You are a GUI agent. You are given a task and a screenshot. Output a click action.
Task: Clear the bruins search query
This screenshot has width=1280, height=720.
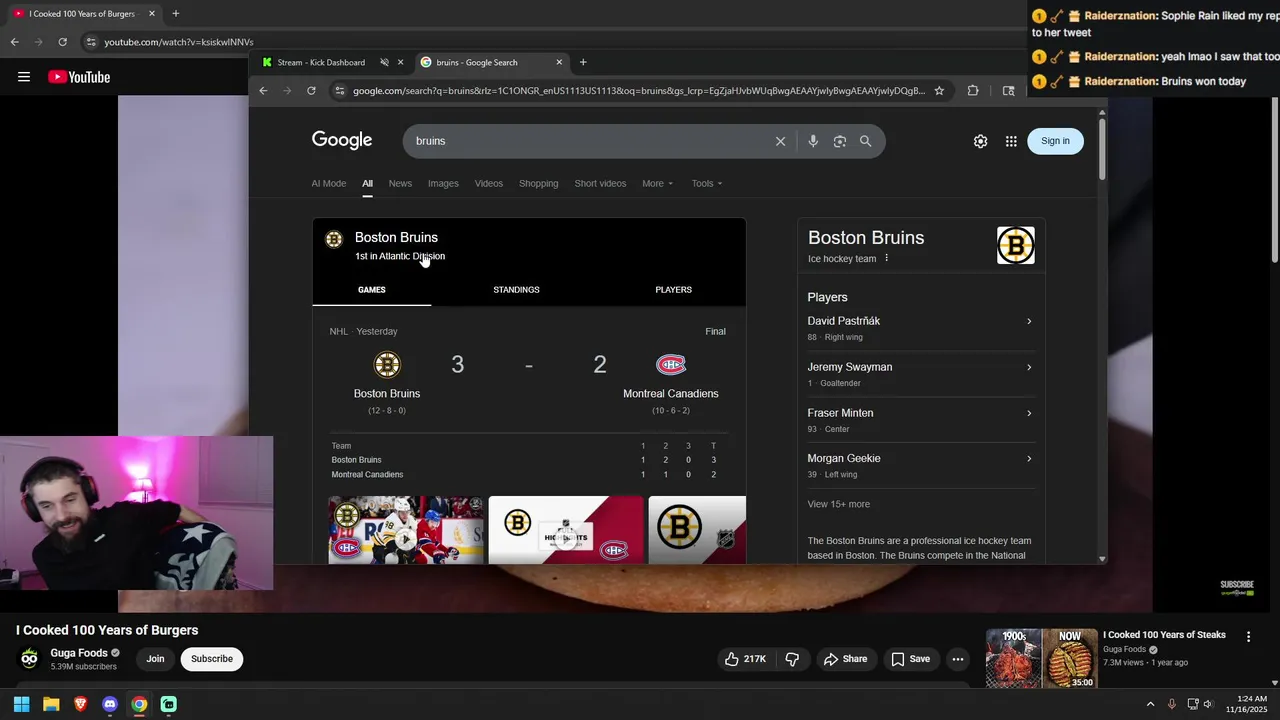point(781,141)
